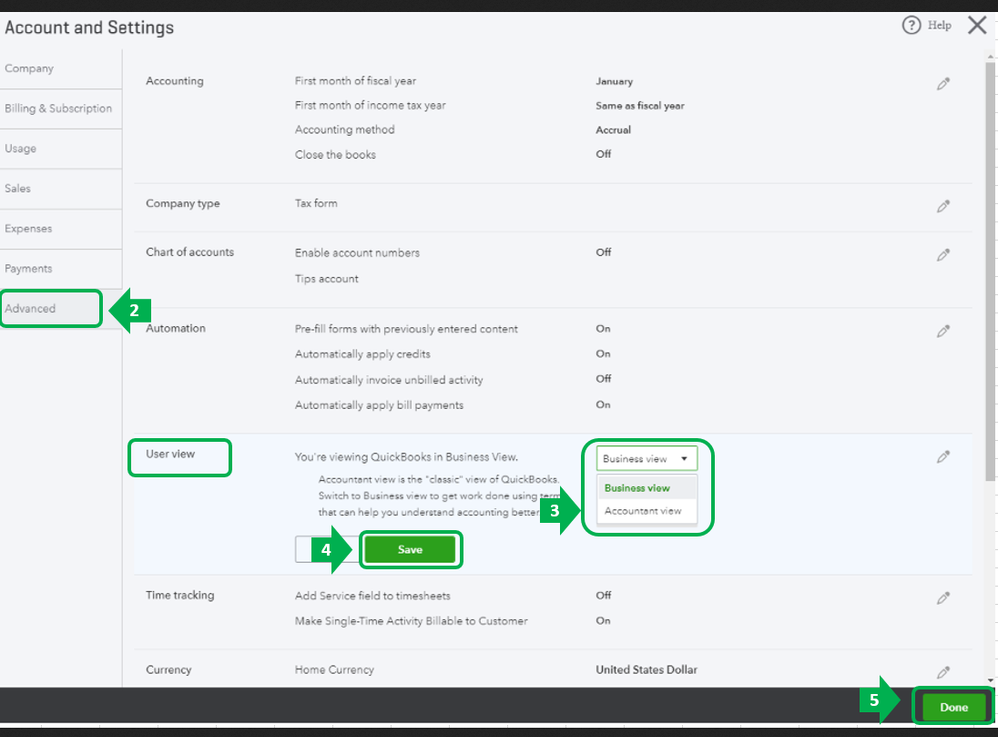Image resolution: width=998 pixels, height=737 pixels.
Task: Click 'First month of income tax year'
Action: [x=370, y=105]
